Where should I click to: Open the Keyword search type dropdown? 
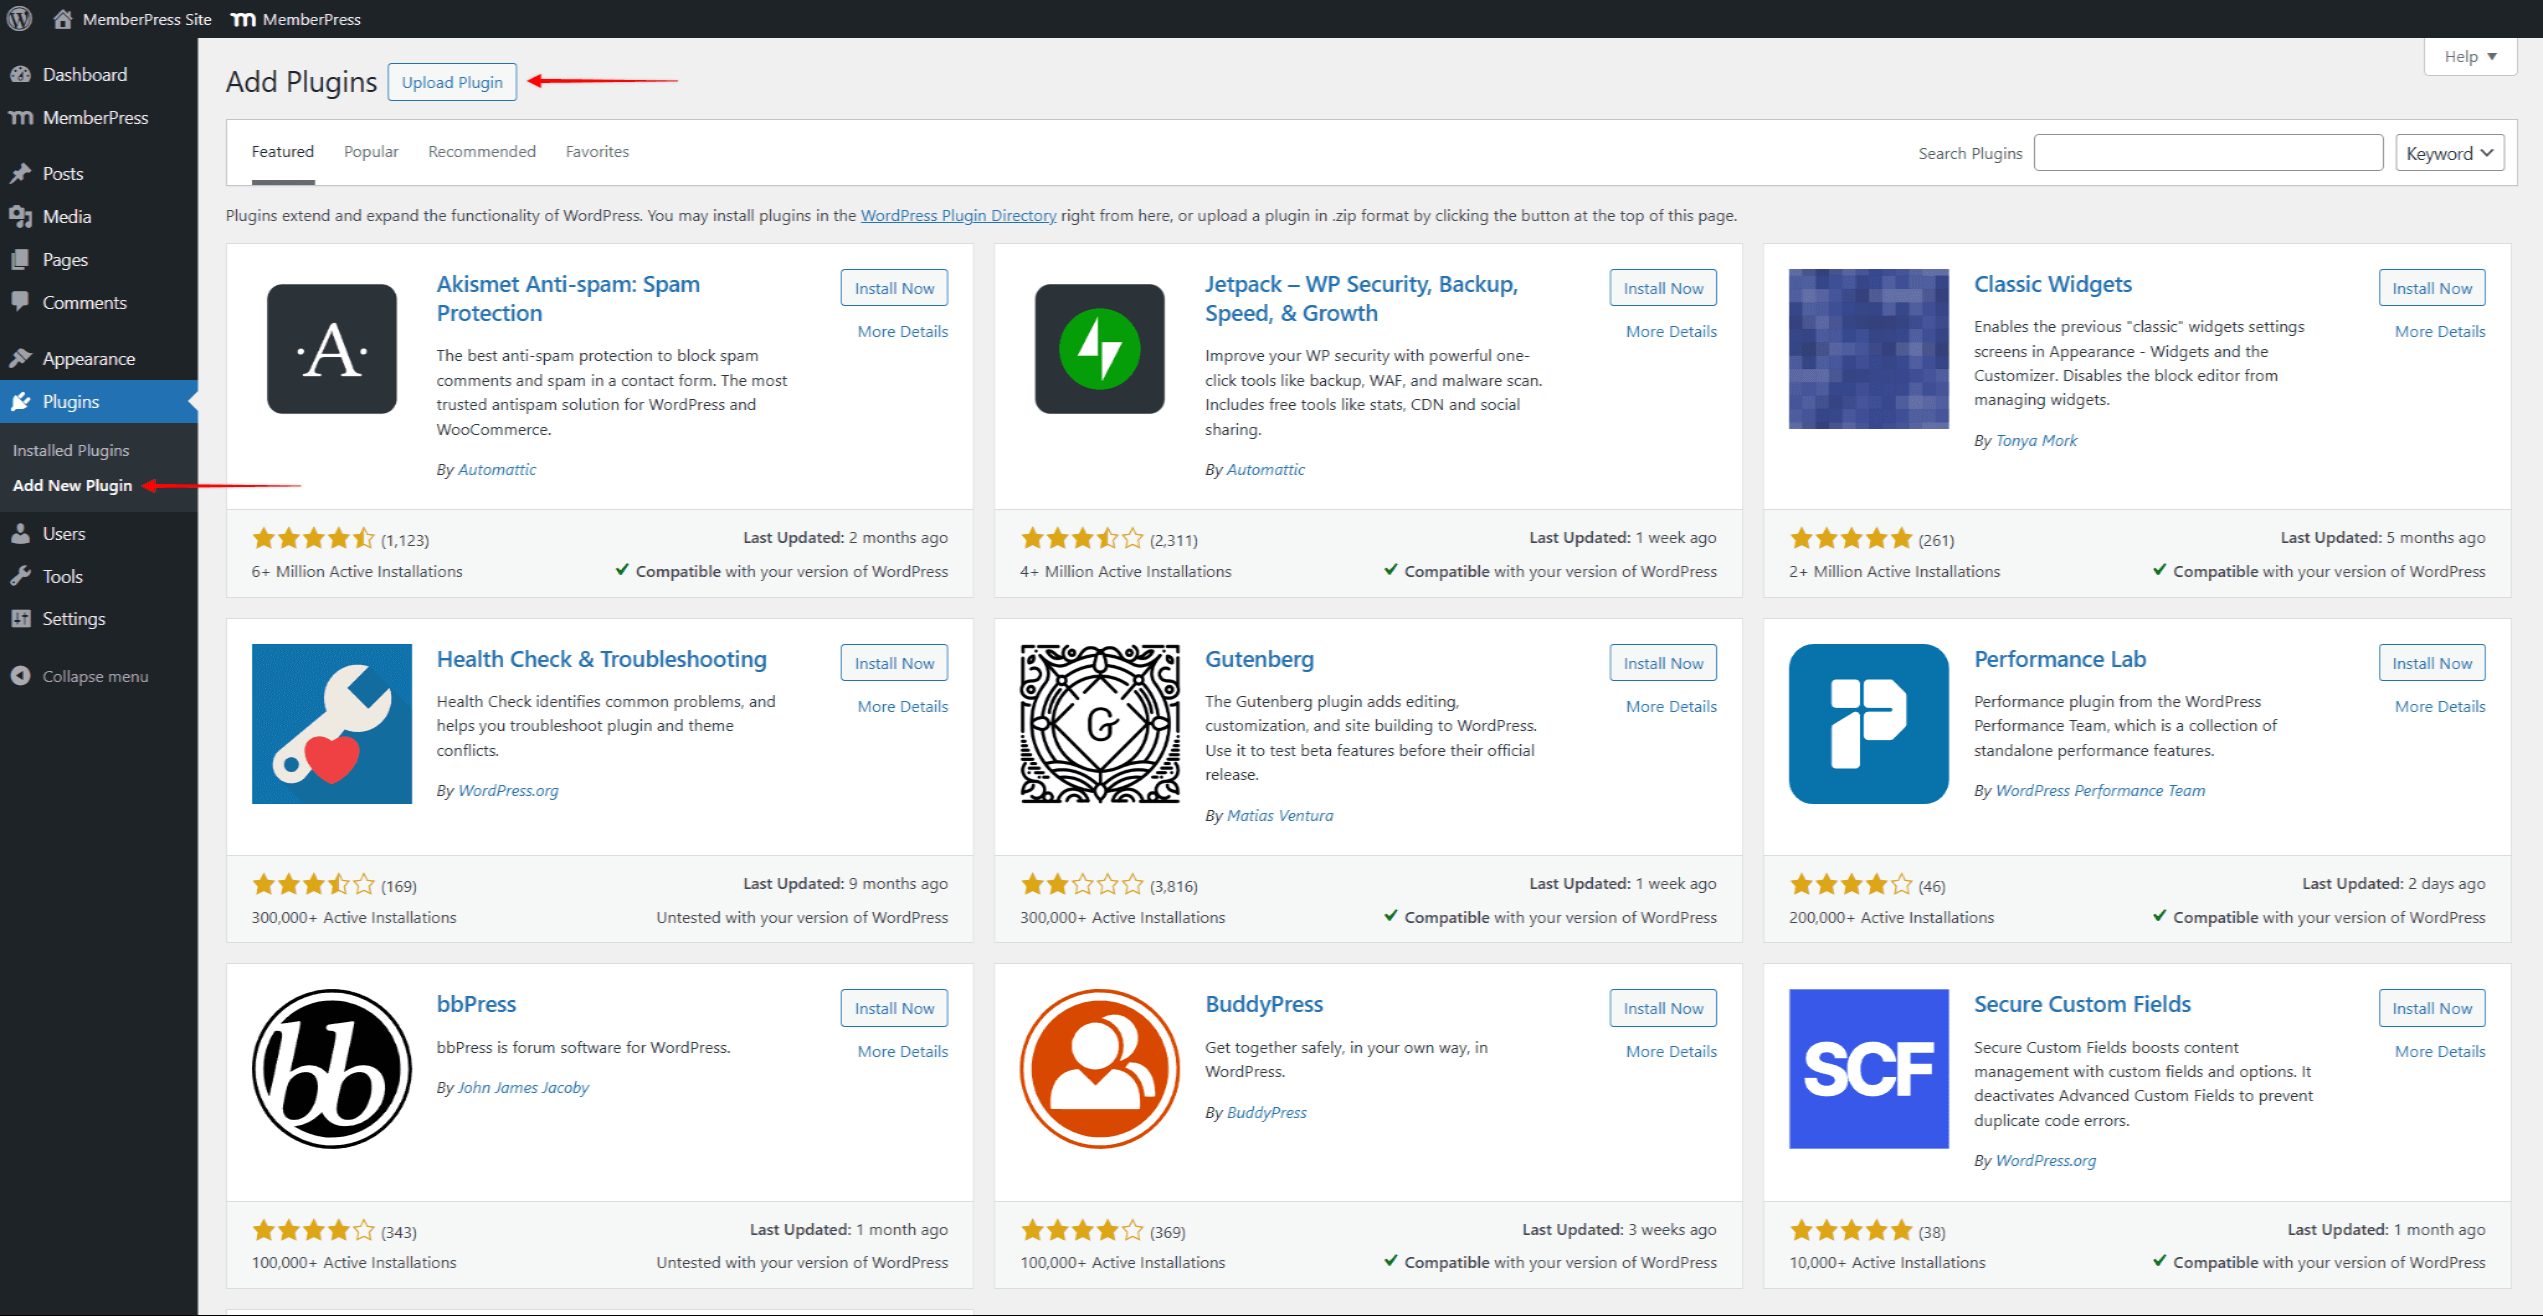[2448, 153]
